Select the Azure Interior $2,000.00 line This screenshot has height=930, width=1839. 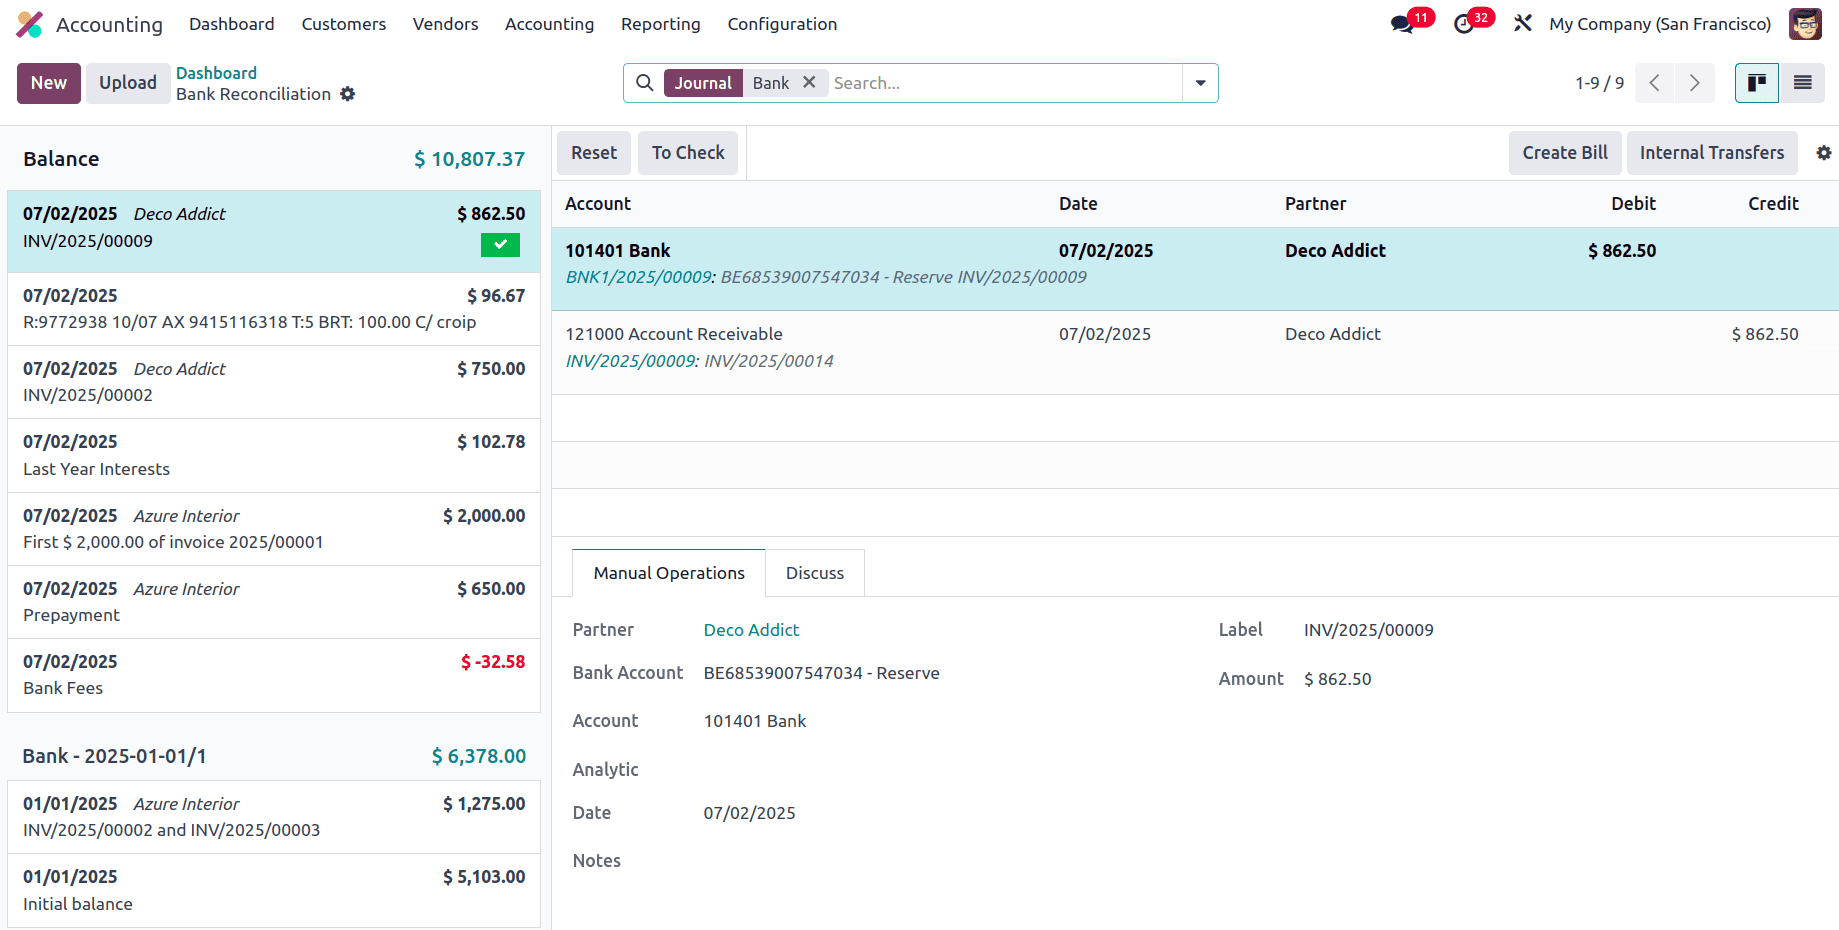274,529
